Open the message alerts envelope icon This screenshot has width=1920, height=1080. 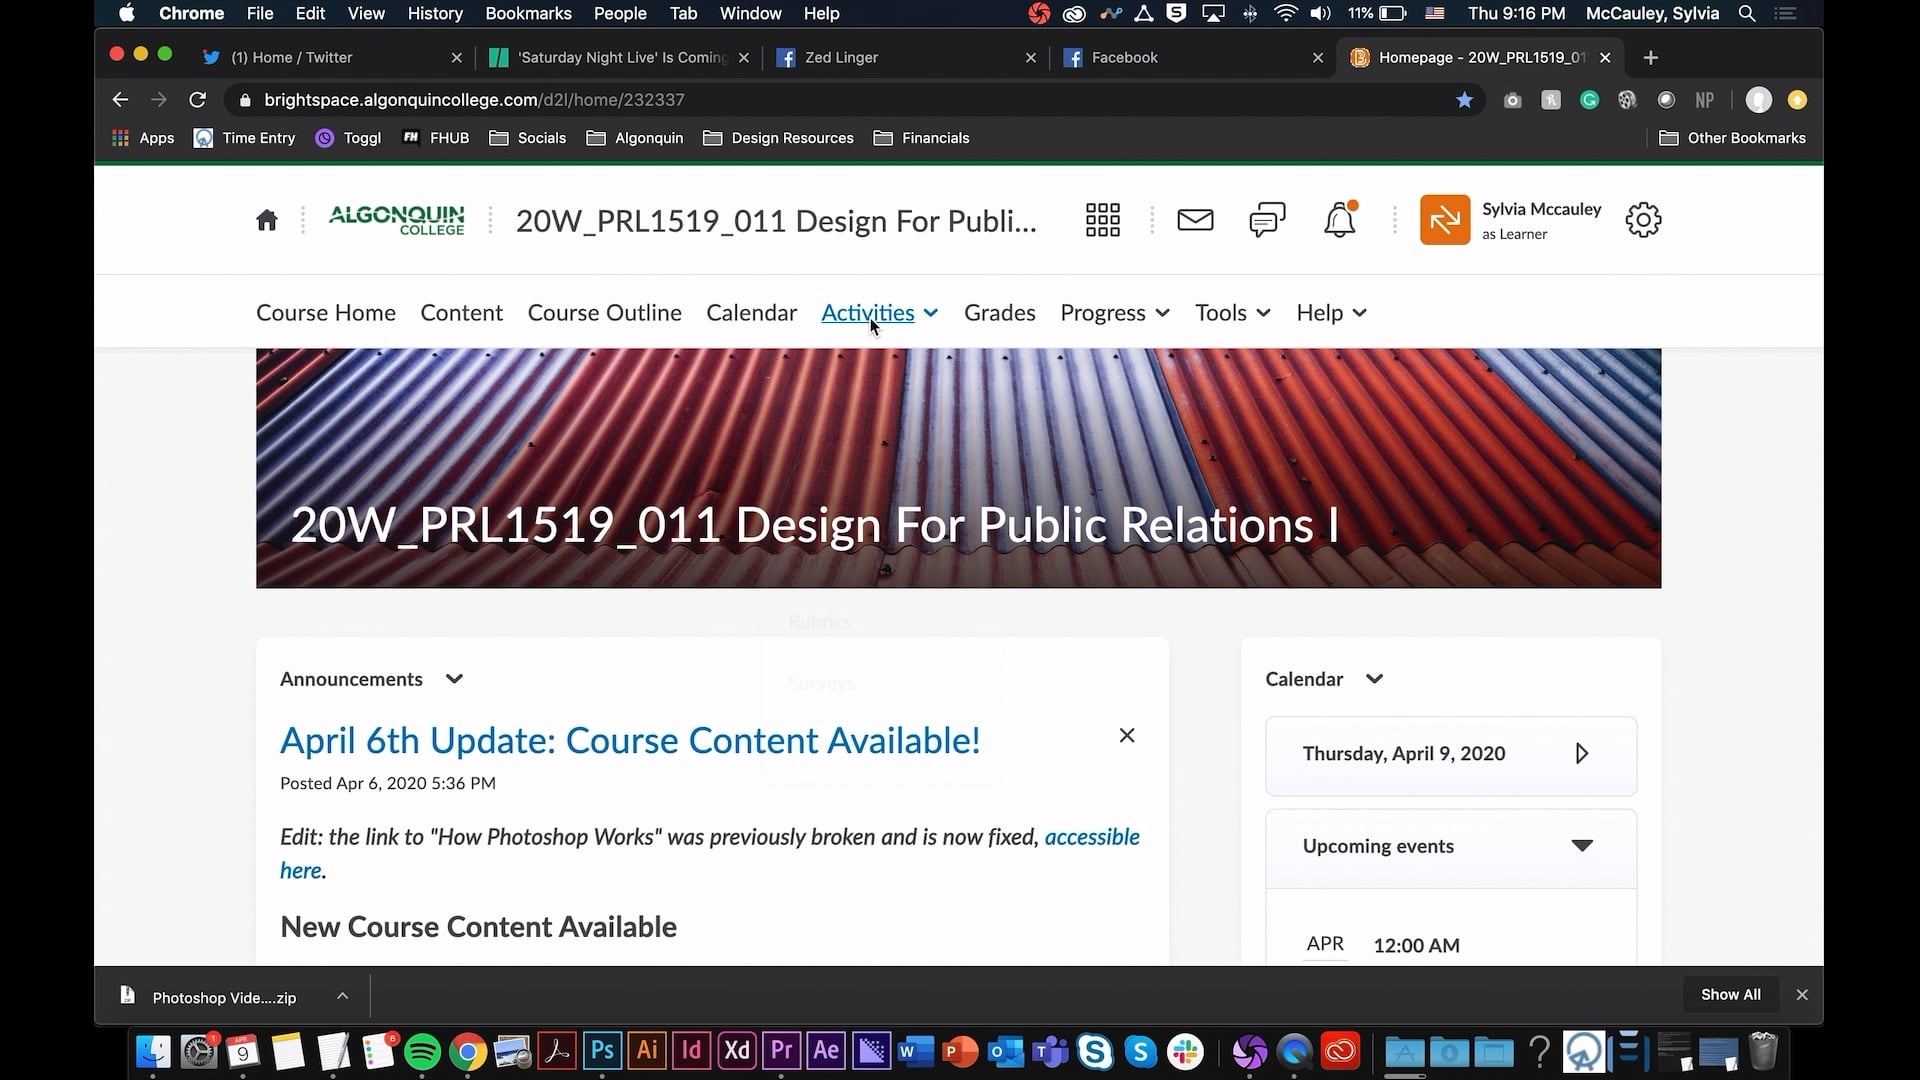tap(1195, 220)
